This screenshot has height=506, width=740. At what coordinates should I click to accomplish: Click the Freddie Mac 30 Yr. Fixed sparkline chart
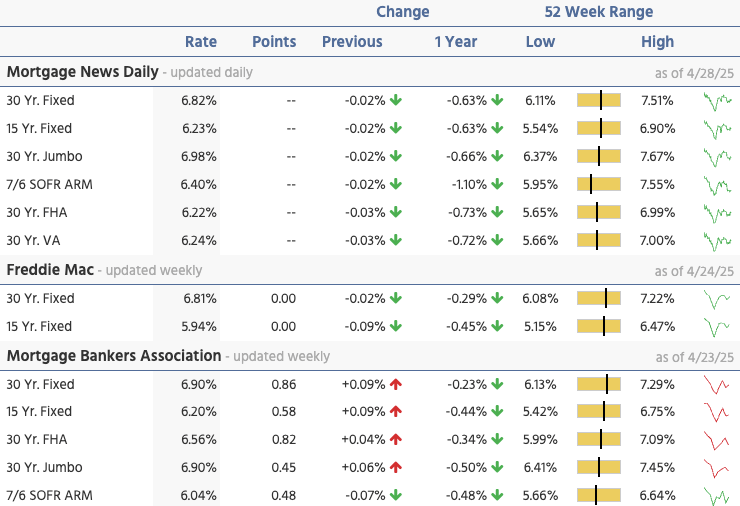pyautogui.click(x=717, y=298)
